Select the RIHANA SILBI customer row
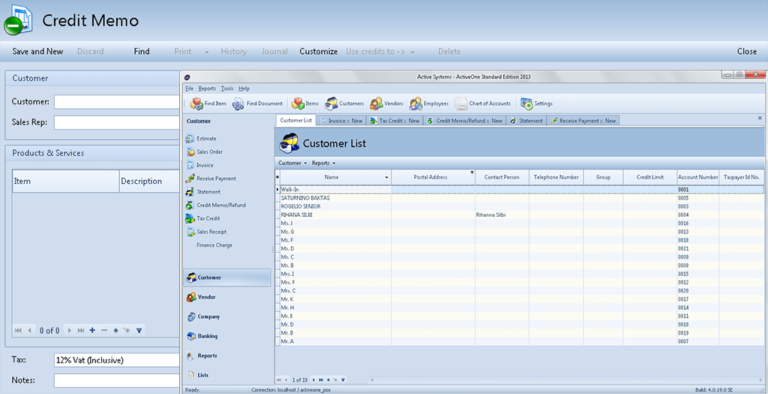The width and height of the screenshot is (768, 394). coord(521,215)
